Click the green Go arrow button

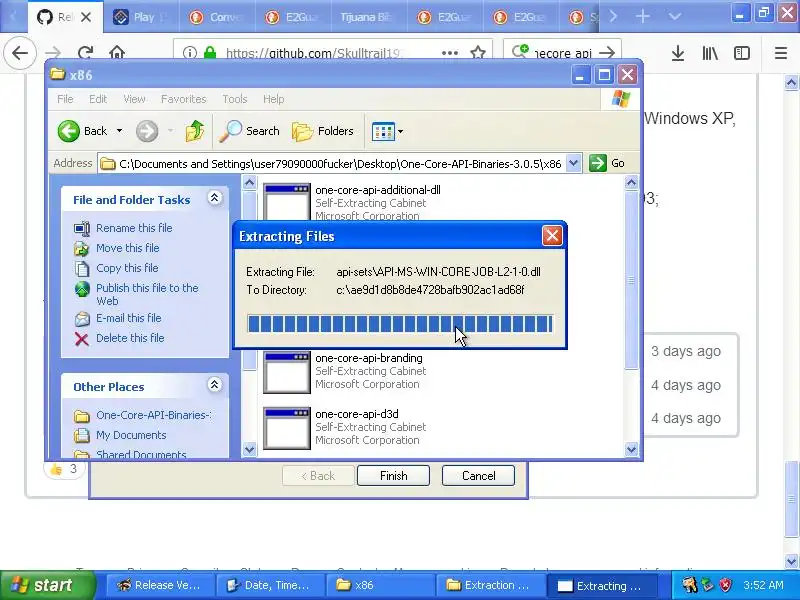pos(597,163)
